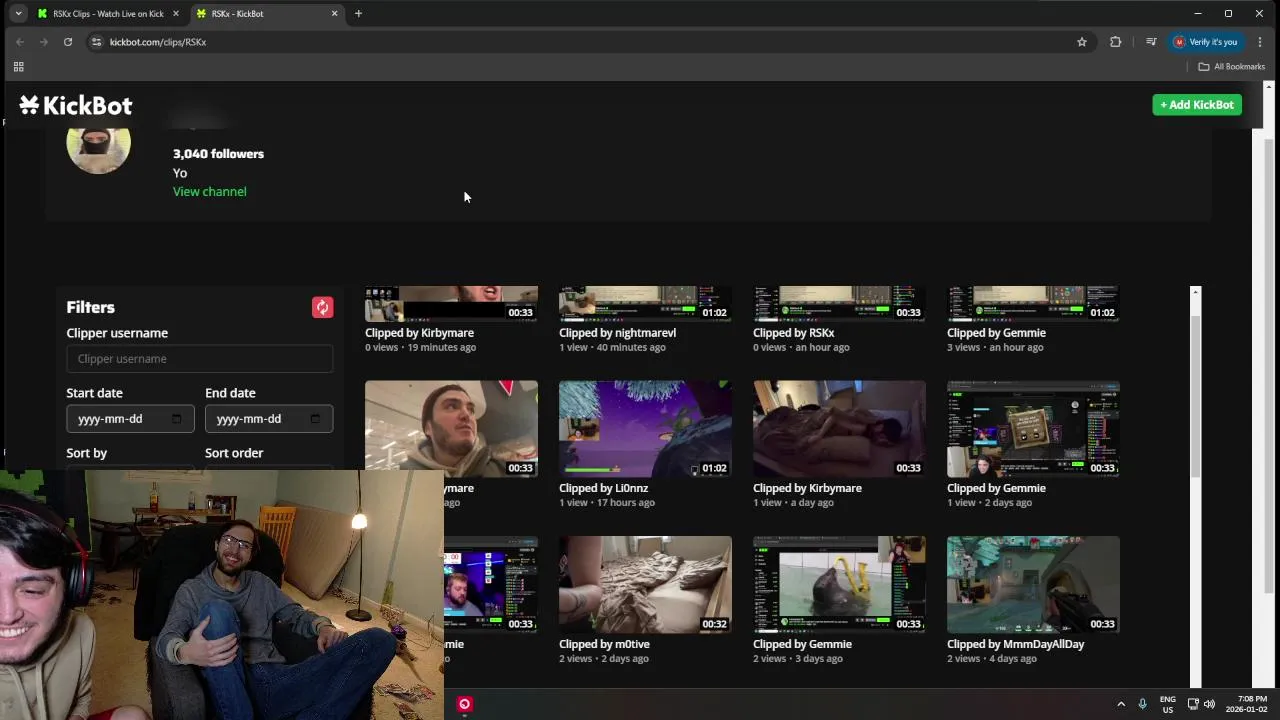Go back with browser back arrow
Viewport: 1280px width, 720px height.
[20, 42]
